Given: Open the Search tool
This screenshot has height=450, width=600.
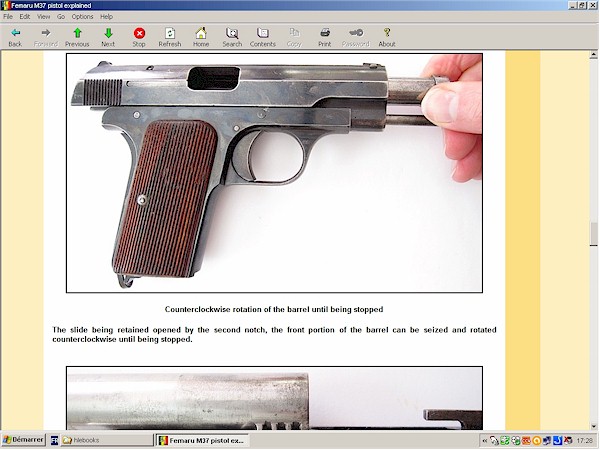Looking at the screenshot, I should click(x=232, y=38).
